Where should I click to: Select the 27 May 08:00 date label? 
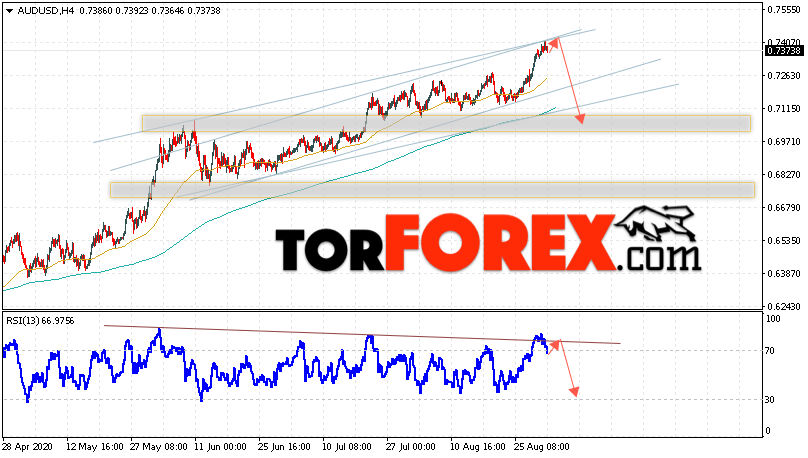tap(159, 447)
